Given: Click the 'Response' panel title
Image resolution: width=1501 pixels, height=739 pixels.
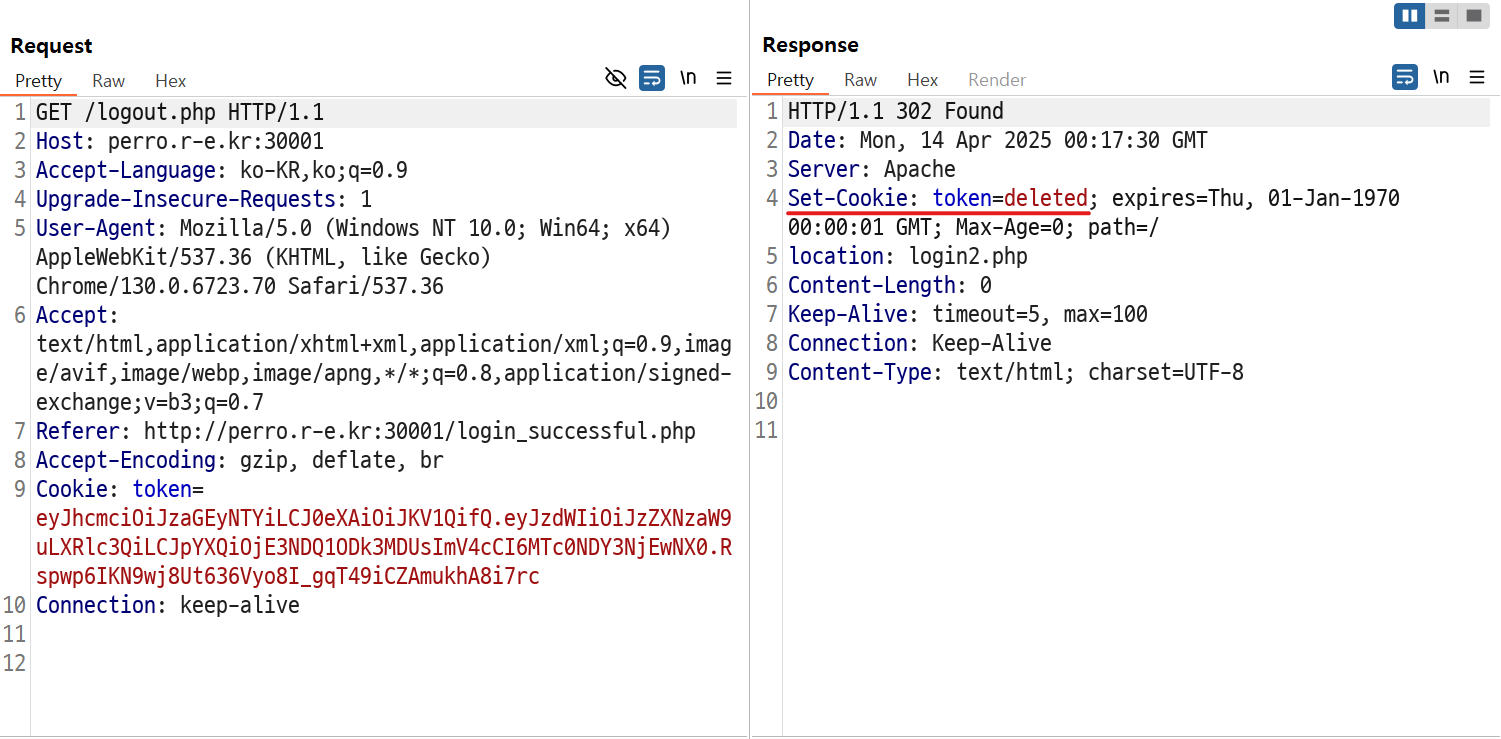Looking at the screenshot, I should 810,45.
